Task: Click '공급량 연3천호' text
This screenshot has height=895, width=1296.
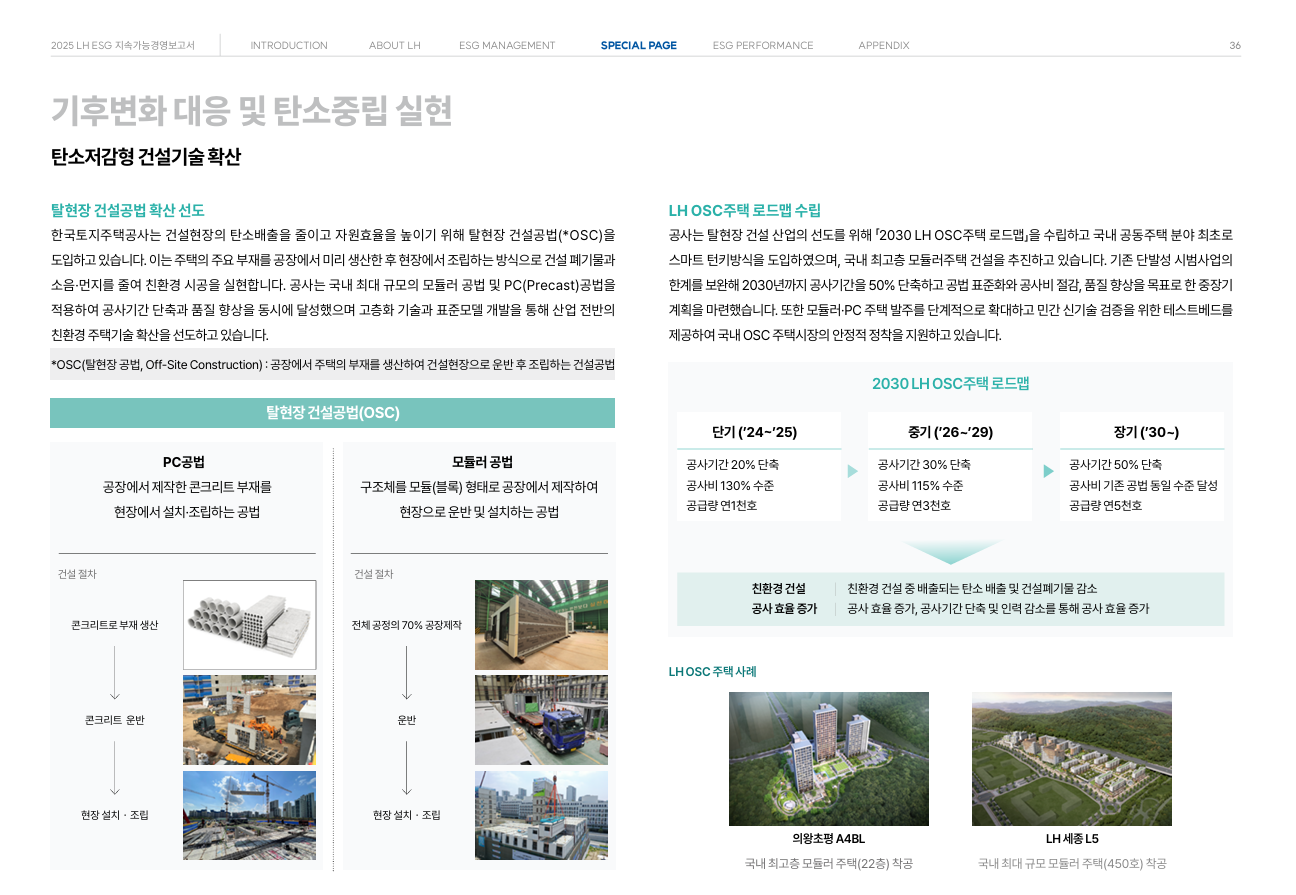Action: click(x=914, y=506)
